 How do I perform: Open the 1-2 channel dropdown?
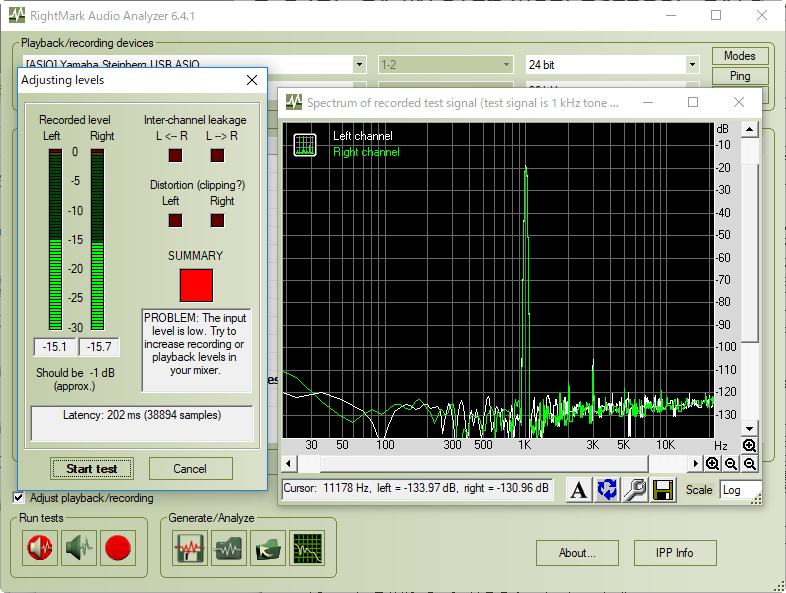pyautogui.click(x=506, y=65)
